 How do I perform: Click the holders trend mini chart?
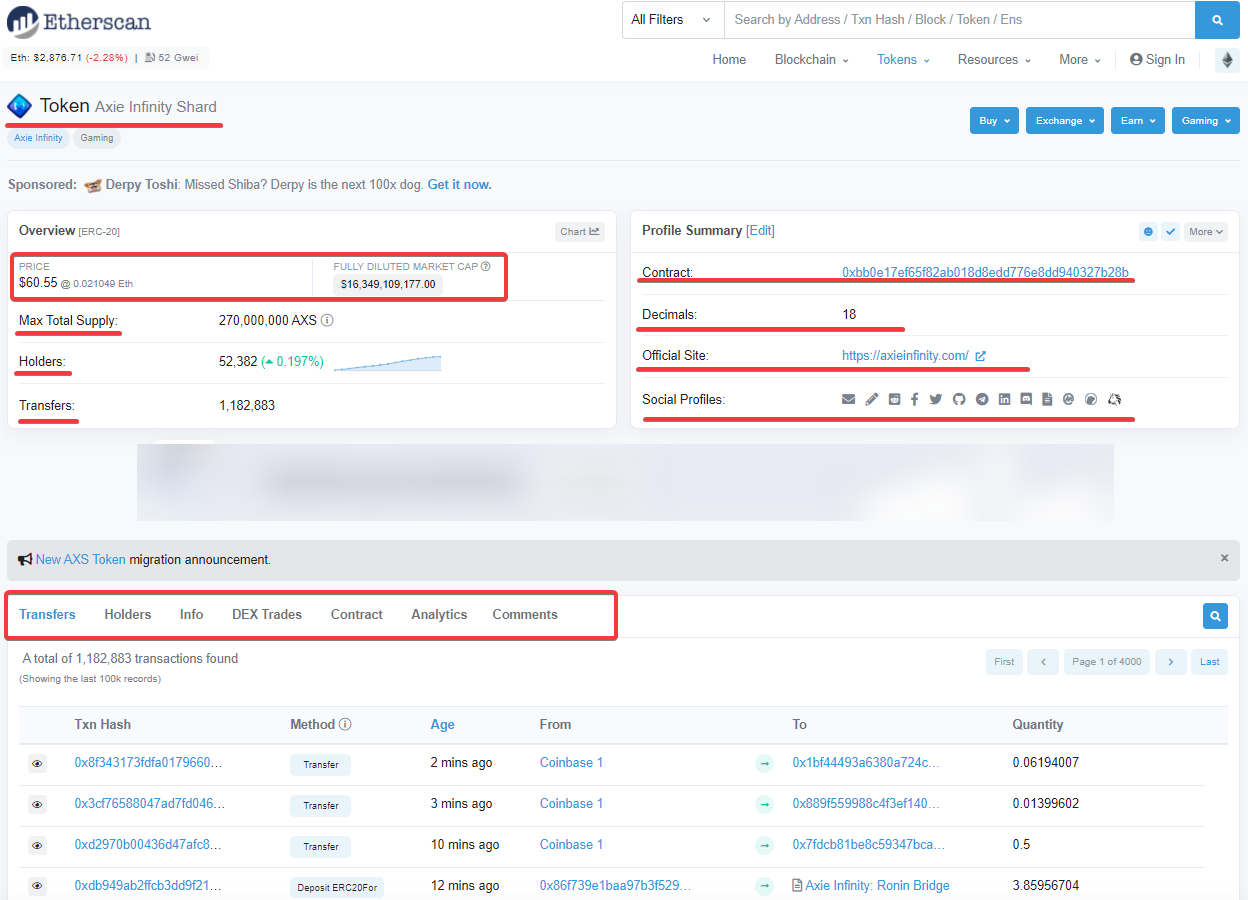[x=387, y=362]
